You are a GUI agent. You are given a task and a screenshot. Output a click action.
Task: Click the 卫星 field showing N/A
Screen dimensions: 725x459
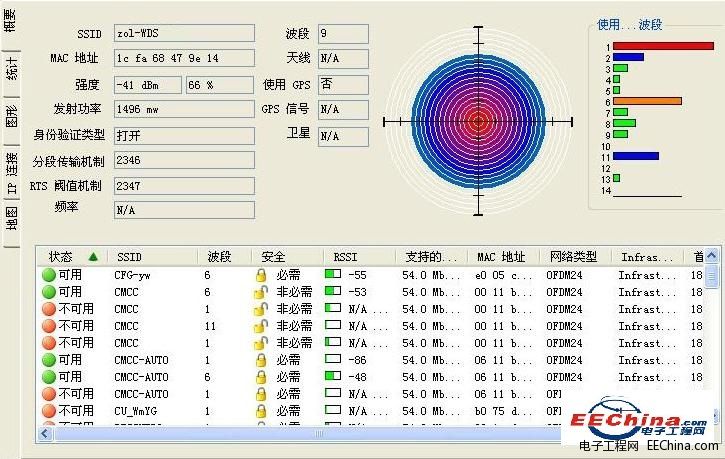tap(344, 137)
